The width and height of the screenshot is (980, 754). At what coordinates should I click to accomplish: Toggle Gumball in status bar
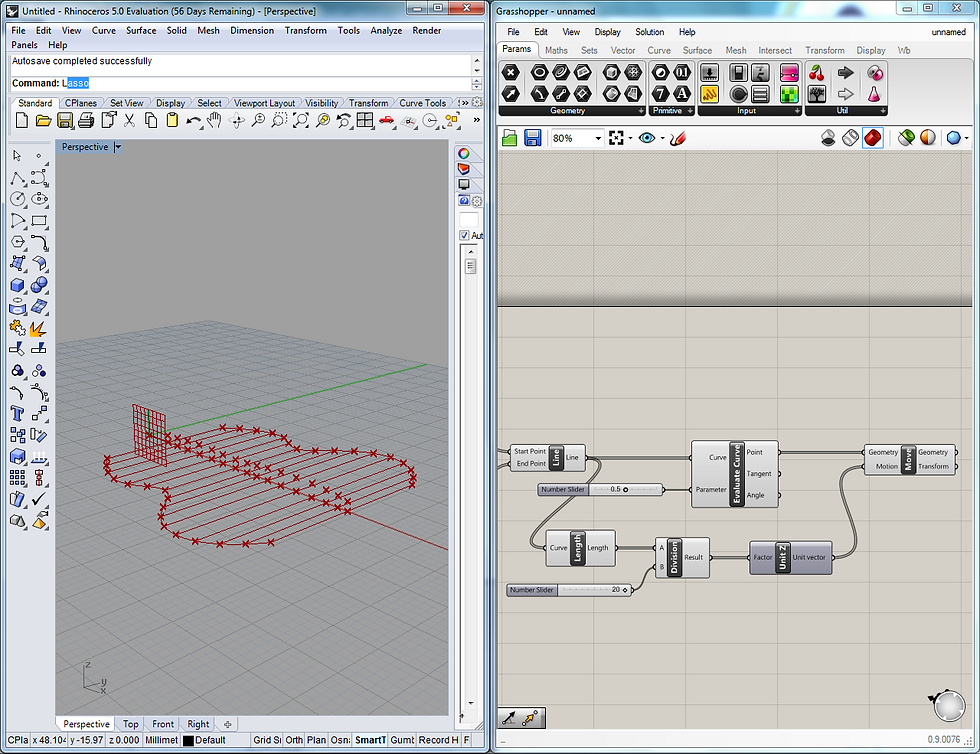pyautogui.click(x=402, y=740)
